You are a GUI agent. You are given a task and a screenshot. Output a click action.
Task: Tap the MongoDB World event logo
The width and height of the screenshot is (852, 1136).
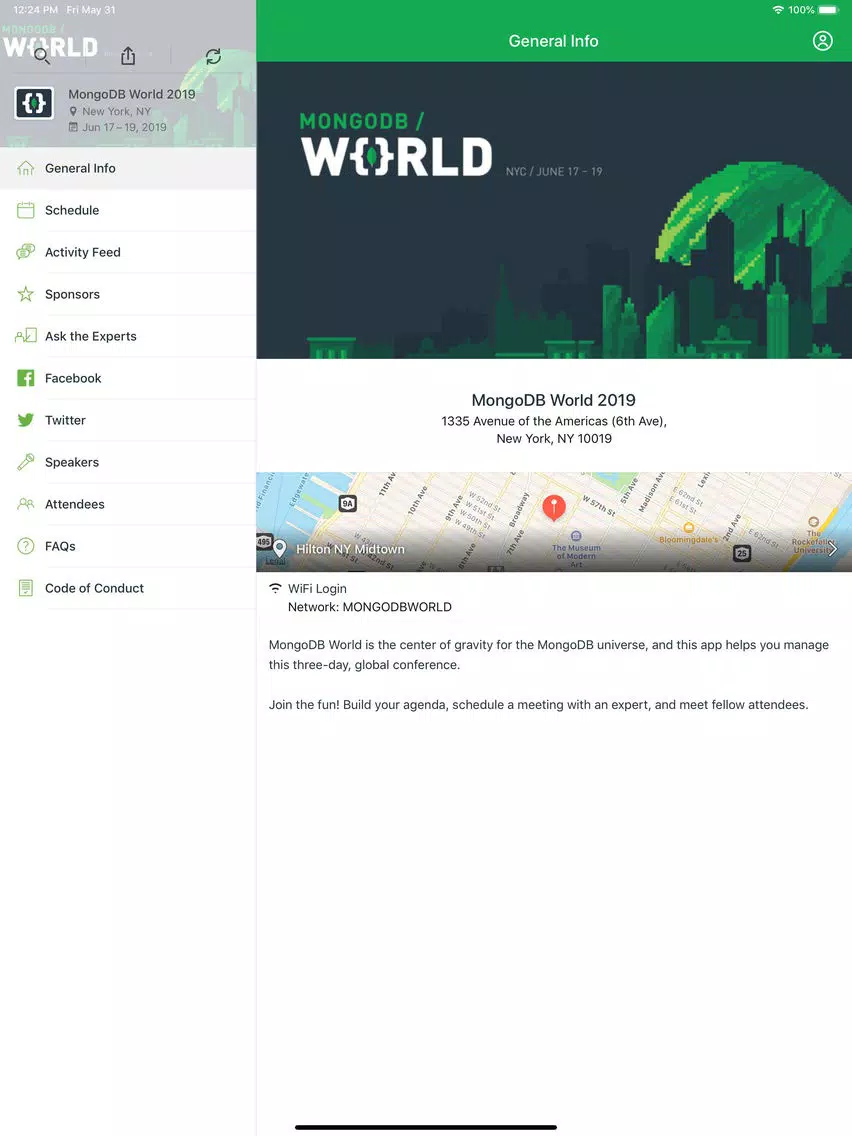(34, 103)
